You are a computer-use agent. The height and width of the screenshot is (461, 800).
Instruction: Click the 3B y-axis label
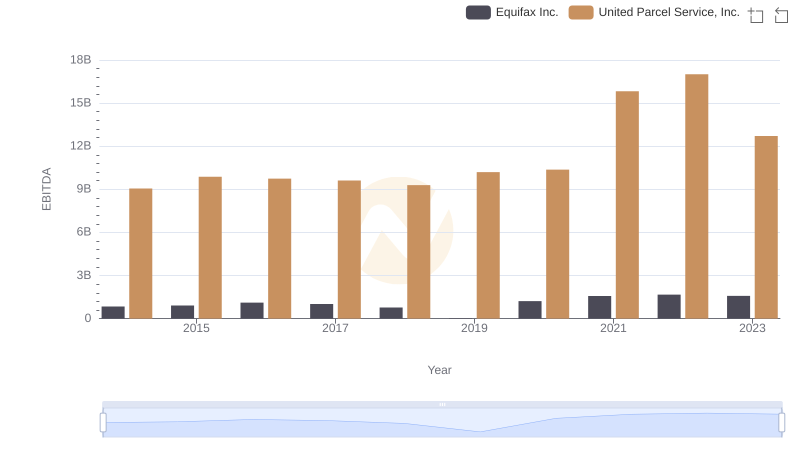[x=84, y=275]
